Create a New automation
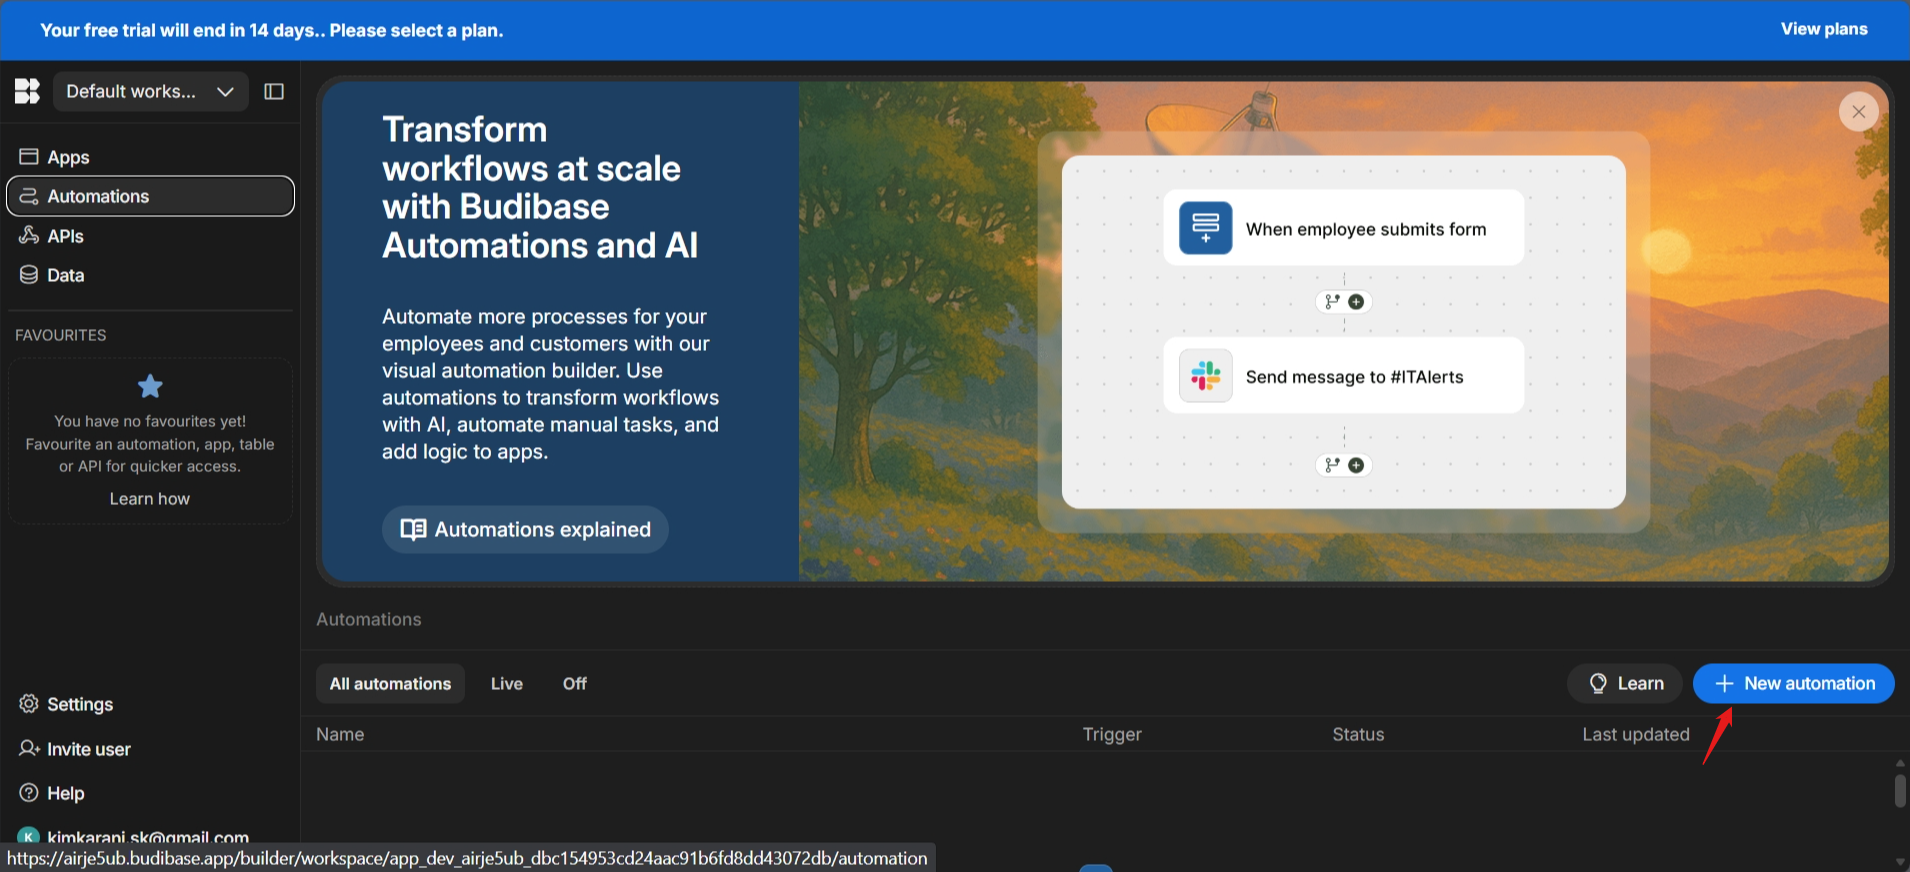Screen dimensions: 1910x872 click(1794, 683)
